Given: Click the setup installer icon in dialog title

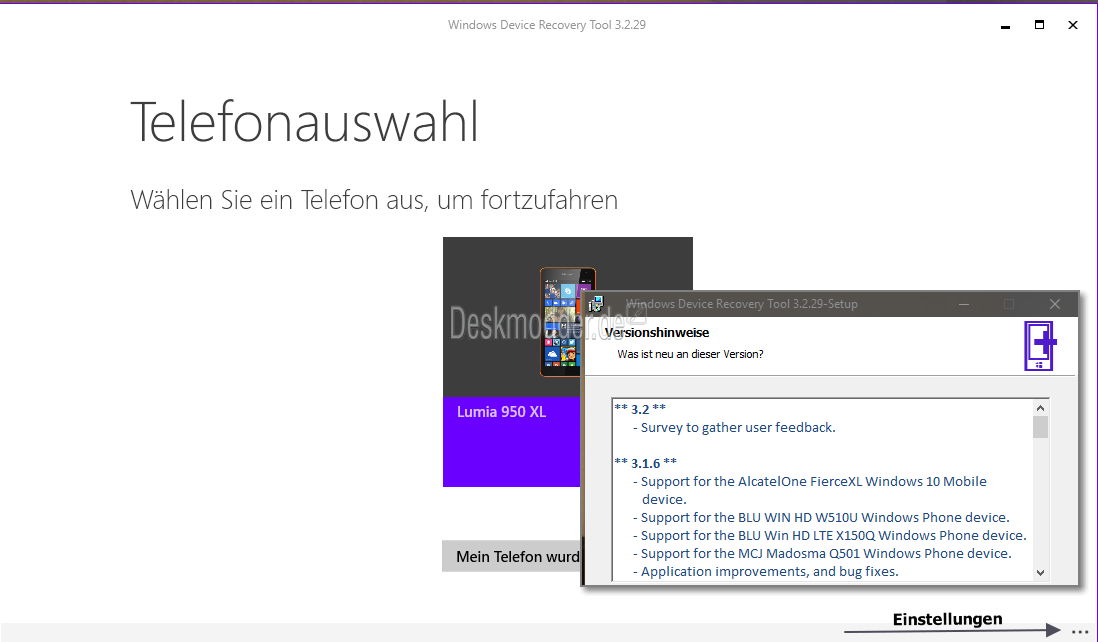Looking at the screenshot, I should coord(596,304).
